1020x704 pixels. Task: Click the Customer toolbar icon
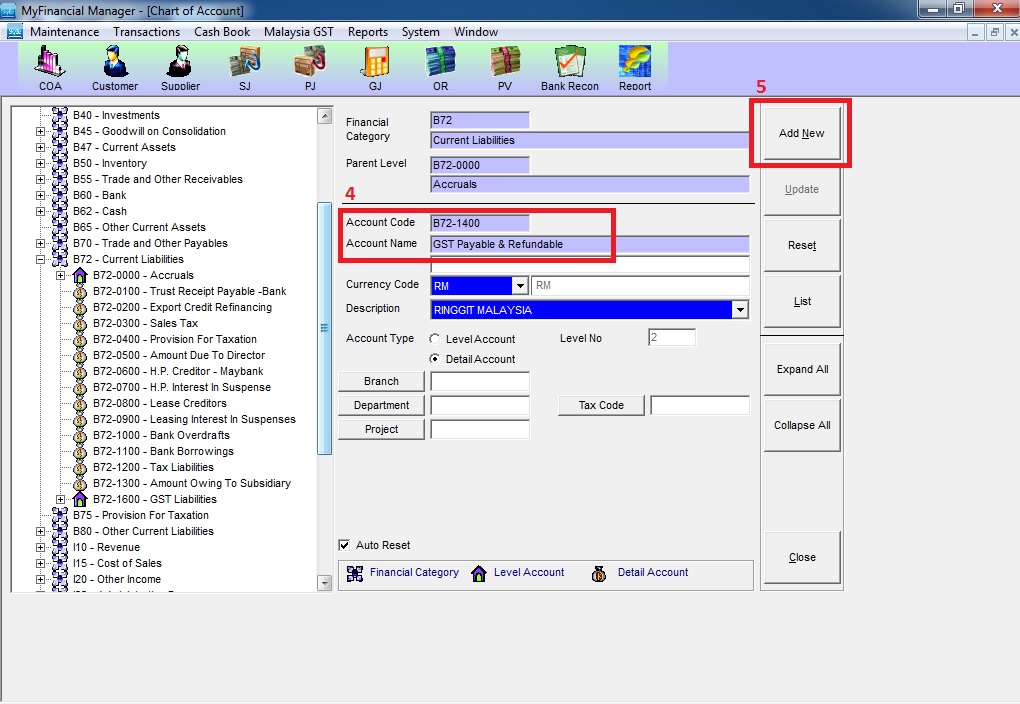tap(115, 67)
